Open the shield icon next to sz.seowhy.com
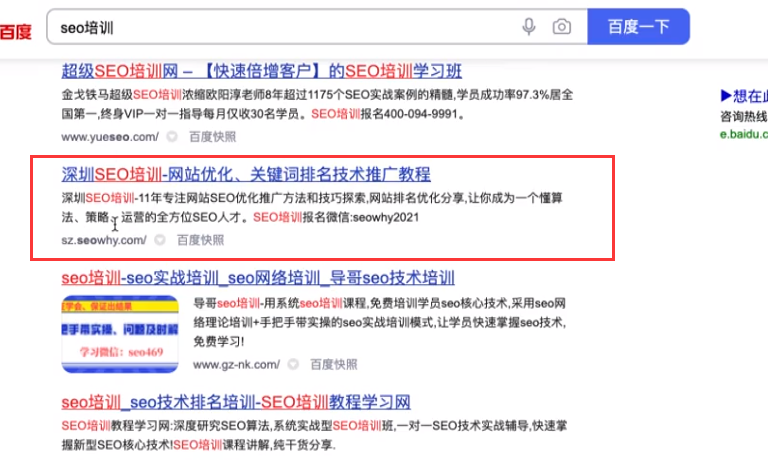768x460 pixels. pos(160,240)
